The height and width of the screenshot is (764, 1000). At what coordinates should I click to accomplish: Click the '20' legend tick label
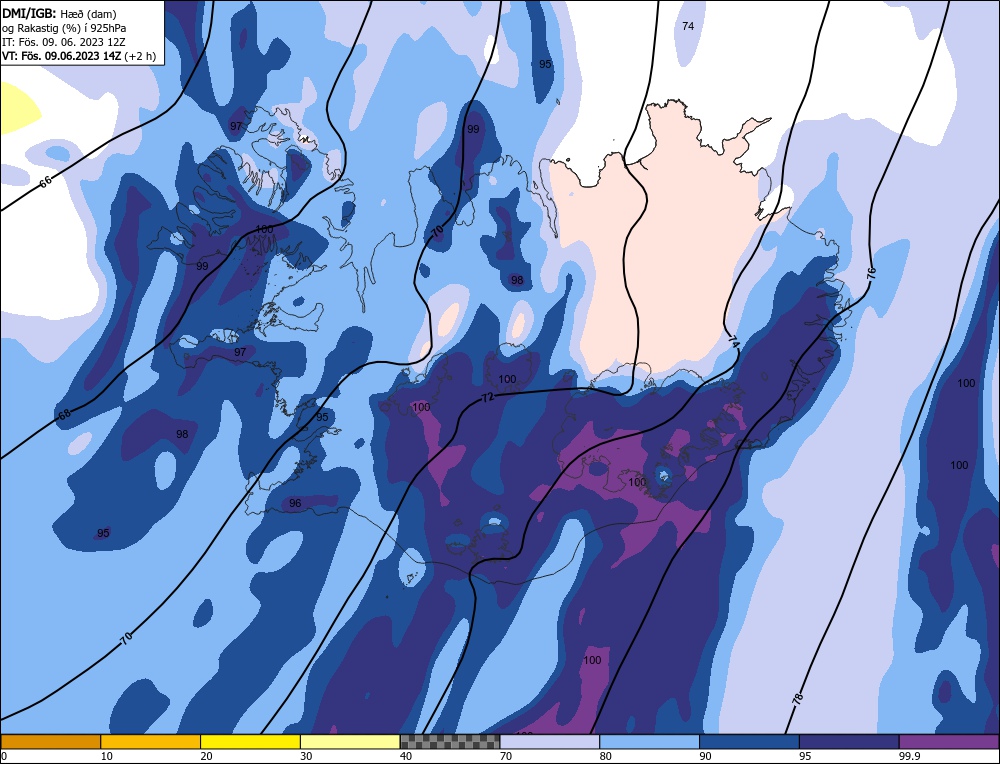(x=206, y=756)
